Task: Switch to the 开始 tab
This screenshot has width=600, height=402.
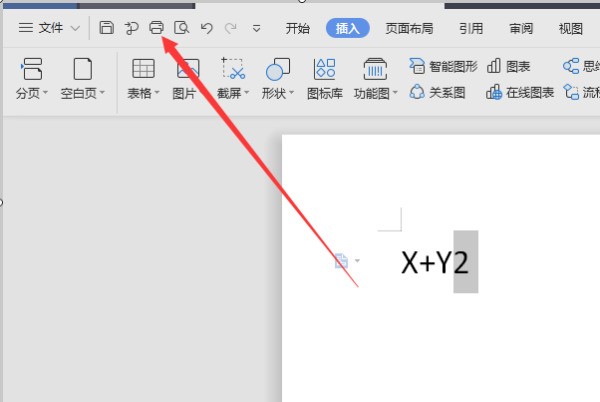Action: pyautogui.click(x=297, y=28)
